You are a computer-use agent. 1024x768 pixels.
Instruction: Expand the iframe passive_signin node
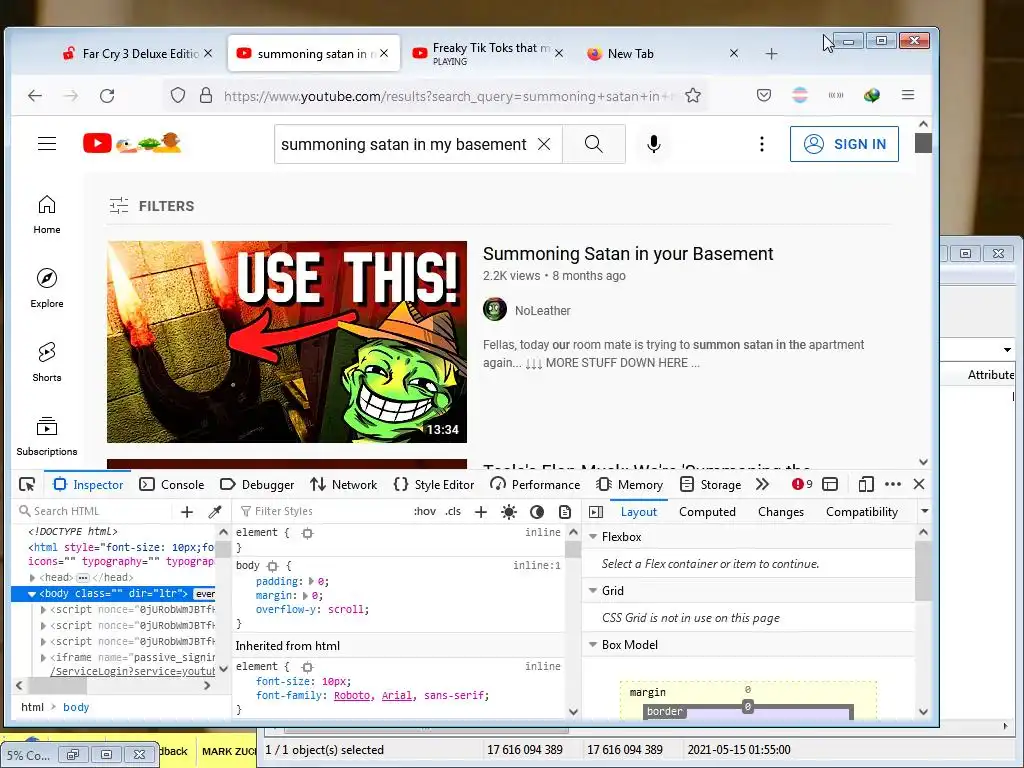click(x=44, y=658)
